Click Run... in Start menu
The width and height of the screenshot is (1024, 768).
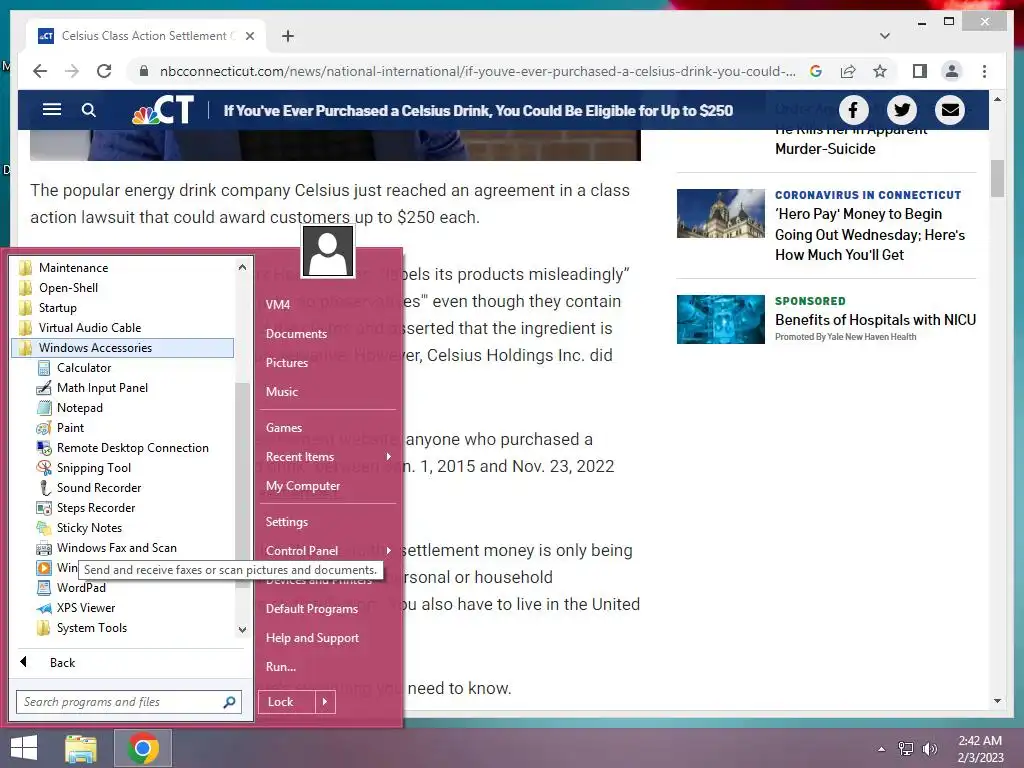click(x=281, y=667)
